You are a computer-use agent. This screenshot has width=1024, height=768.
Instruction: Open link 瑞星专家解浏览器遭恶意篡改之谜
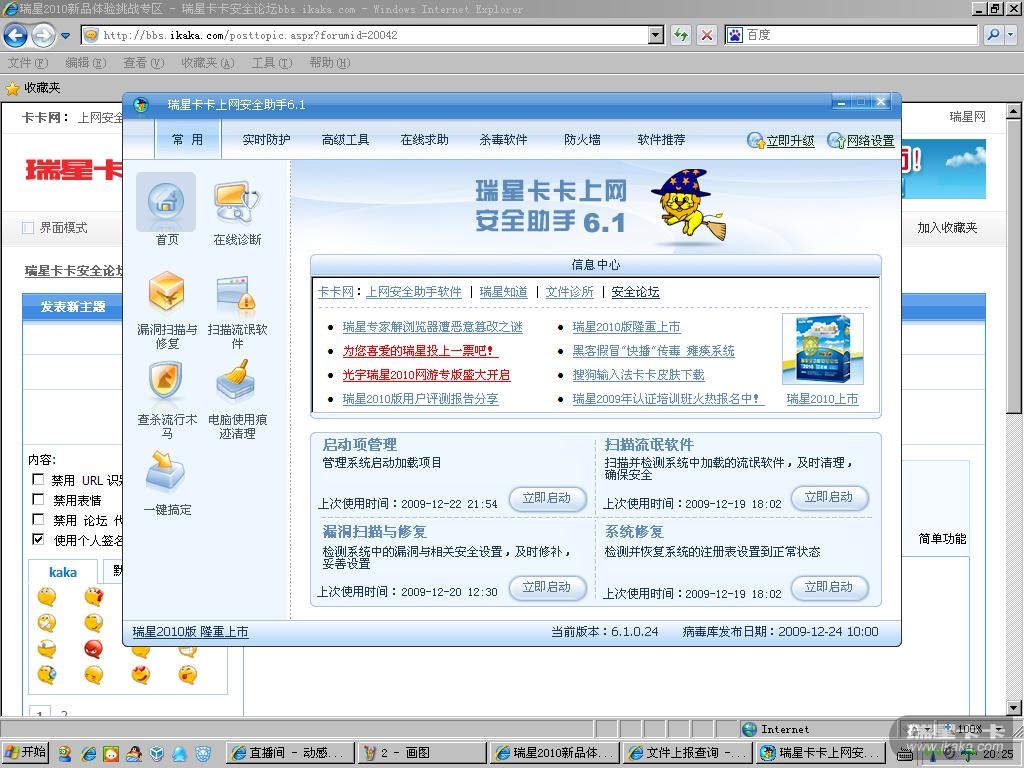coord(432,327)
